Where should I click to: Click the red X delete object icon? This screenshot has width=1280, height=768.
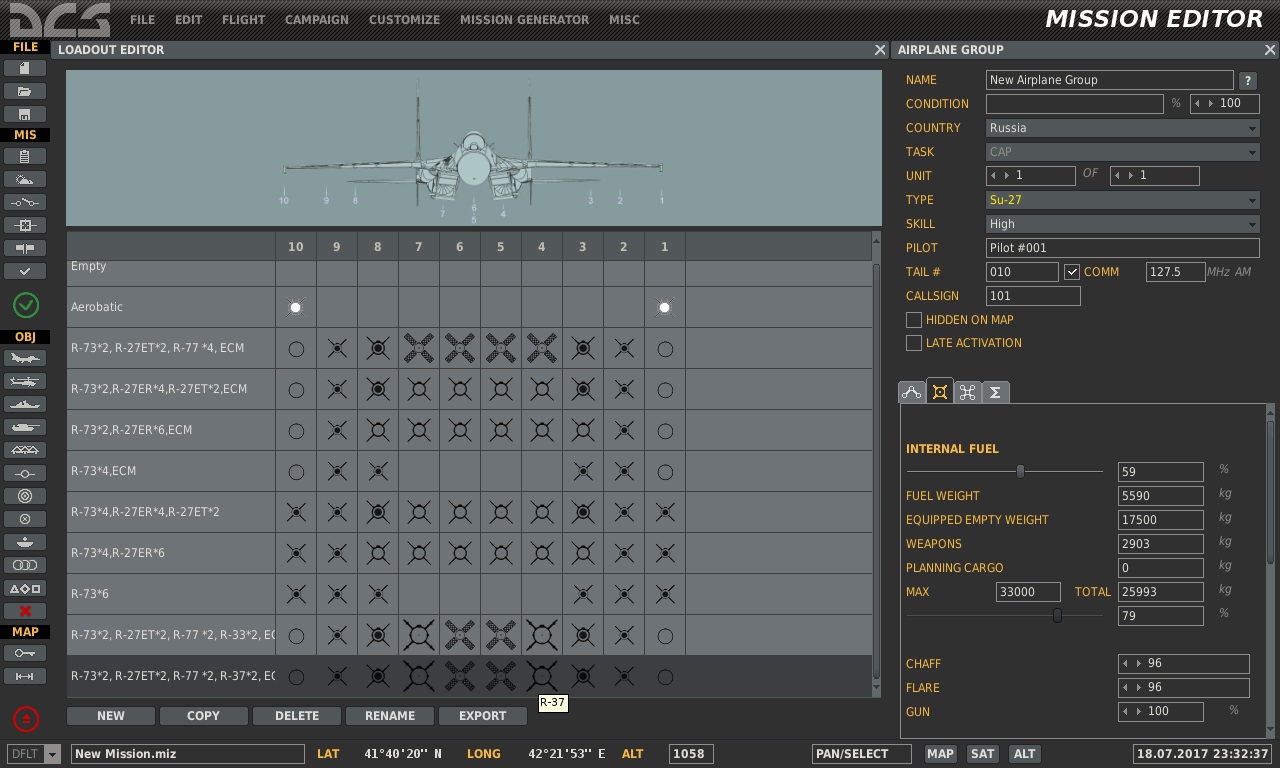pyautogui.click(x=25, y=611)
